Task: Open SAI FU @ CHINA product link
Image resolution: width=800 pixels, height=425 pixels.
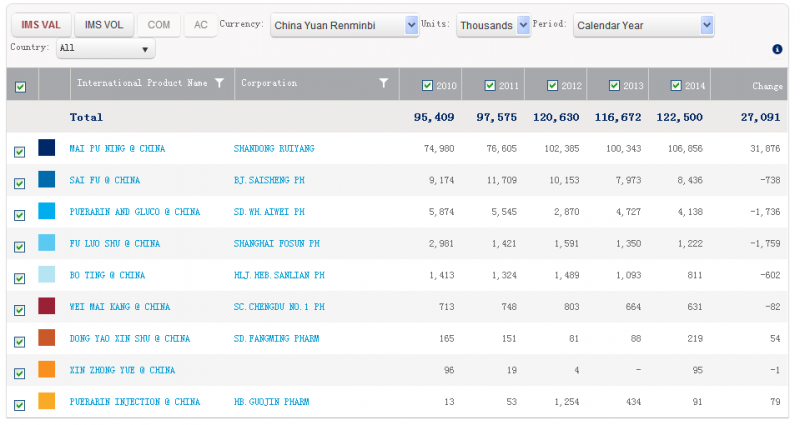Action: [105, 180]
